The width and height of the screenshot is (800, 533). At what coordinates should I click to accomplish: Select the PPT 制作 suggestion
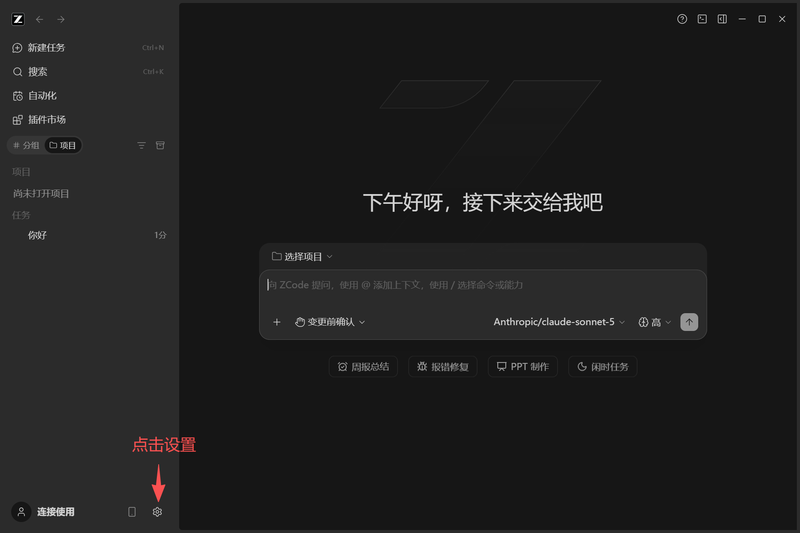coord(523,367)
